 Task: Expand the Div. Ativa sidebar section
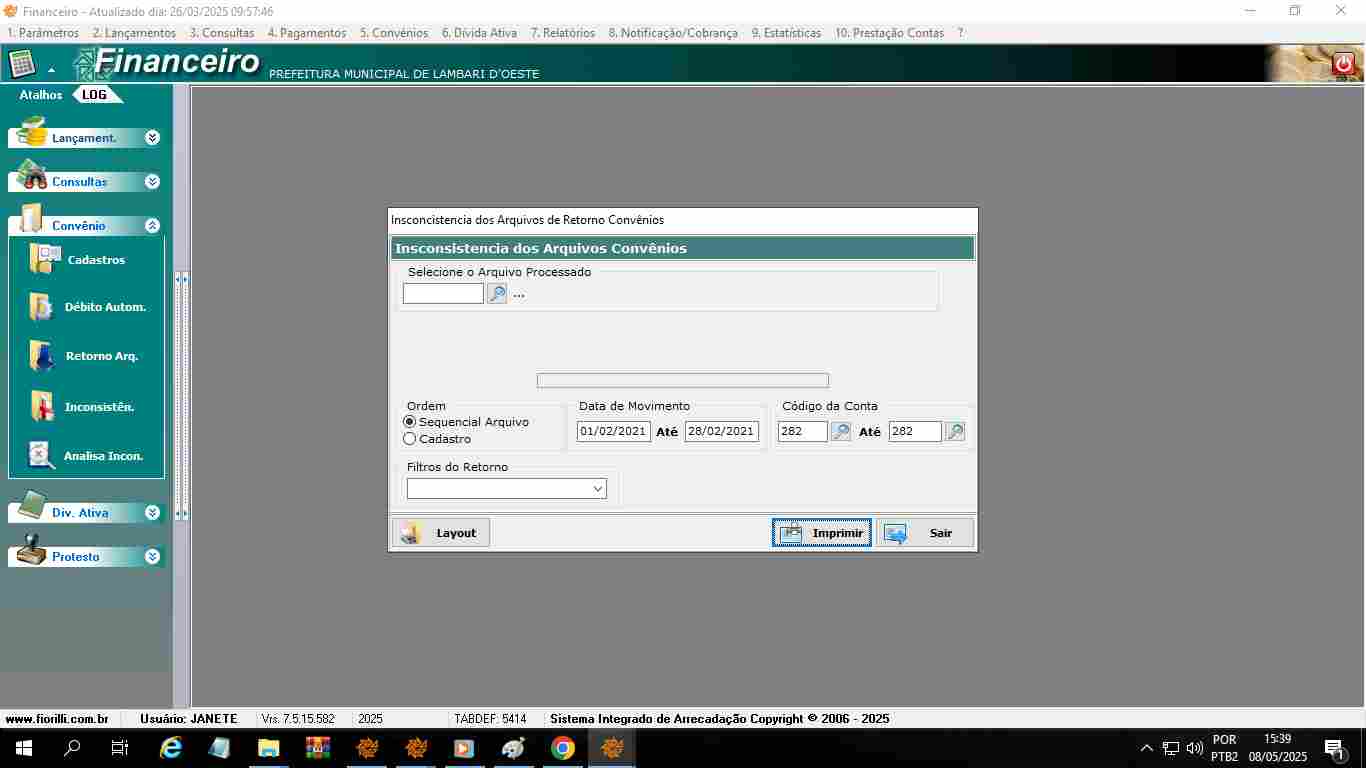point(152,513)
